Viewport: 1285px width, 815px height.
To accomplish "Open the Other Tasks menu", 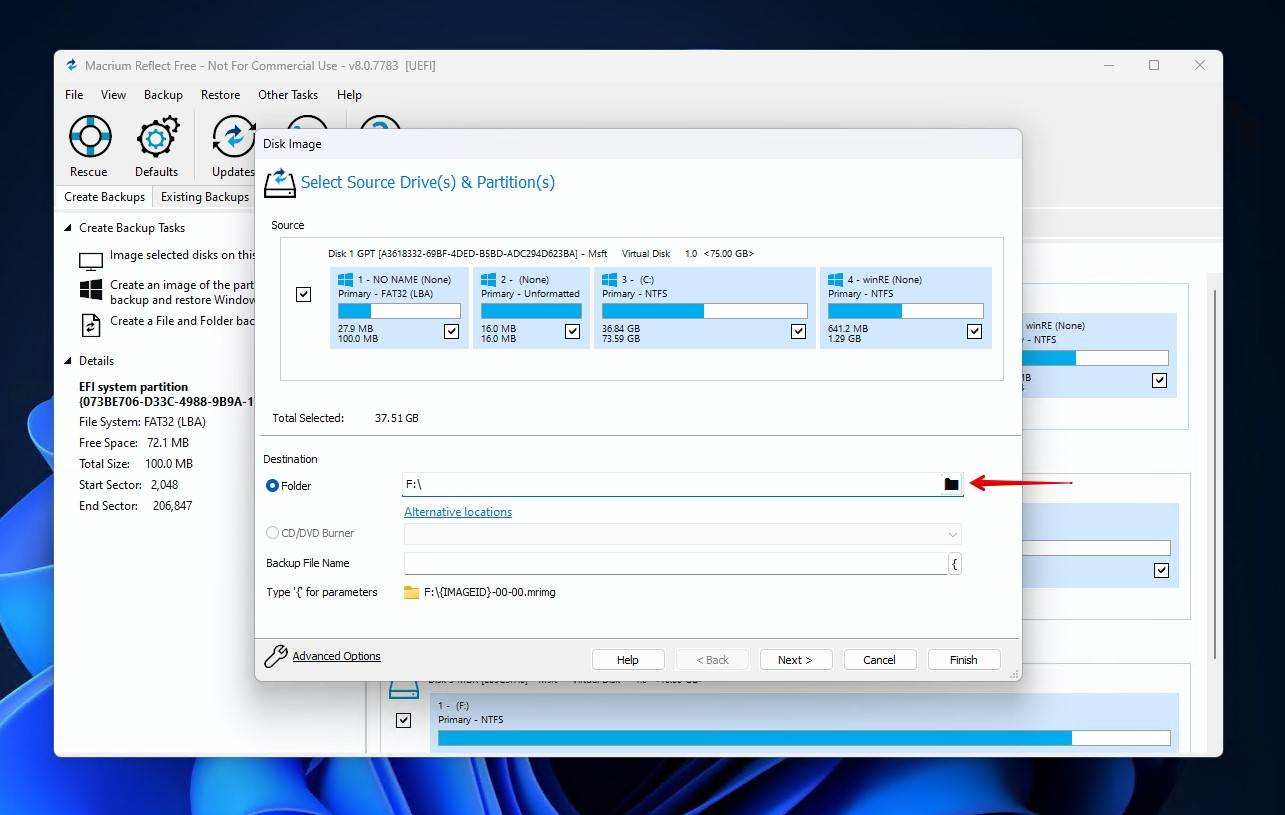I will point(288,95).
